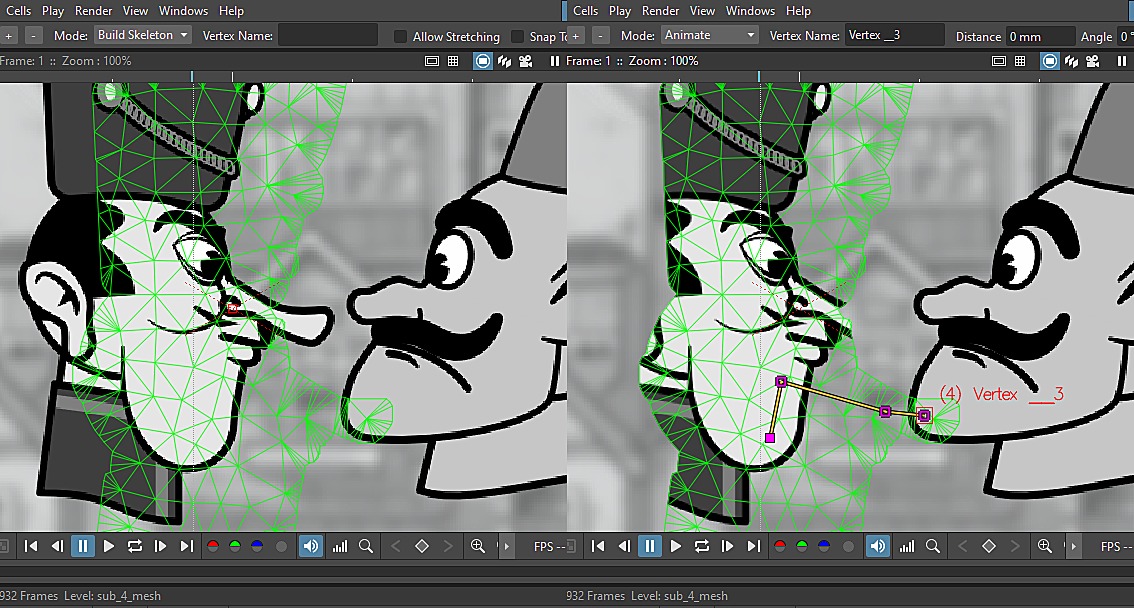Click zoom in icon in left viewer
1134x608 pixels.
pyautogui.click(x=478, y=547)
